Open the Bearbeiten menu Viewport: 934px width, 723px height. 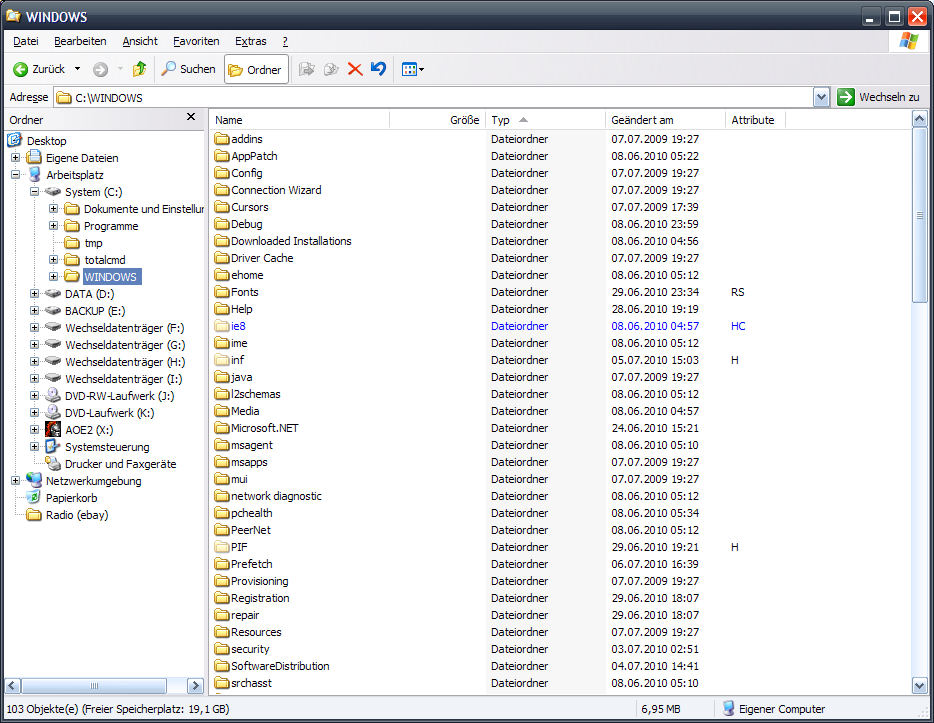click(80, 41)
